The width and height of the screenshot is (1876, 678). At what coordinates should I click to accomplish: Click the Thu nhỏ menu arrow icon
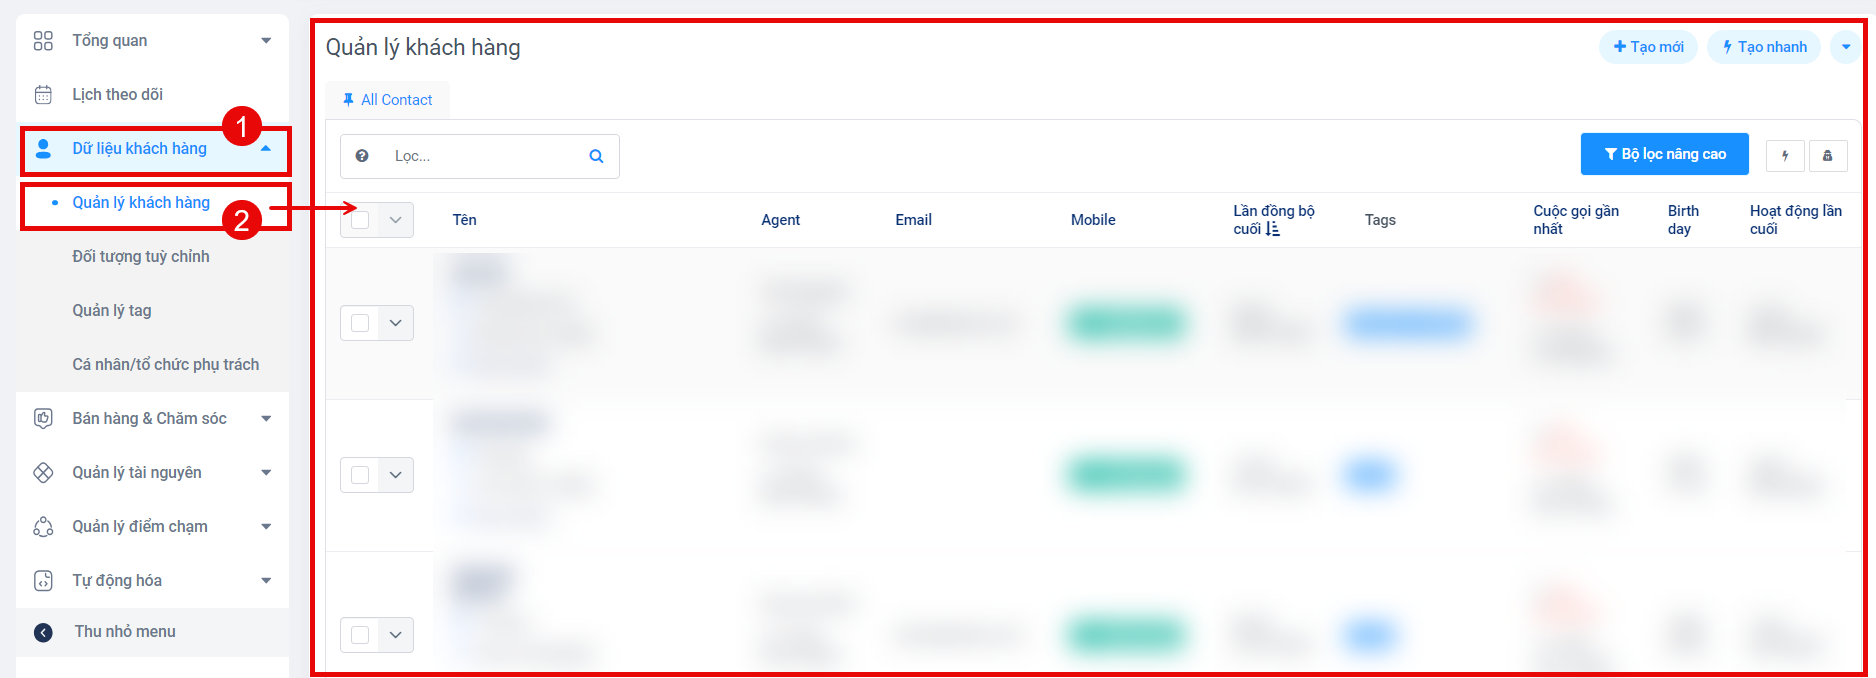tap(43, 632)
